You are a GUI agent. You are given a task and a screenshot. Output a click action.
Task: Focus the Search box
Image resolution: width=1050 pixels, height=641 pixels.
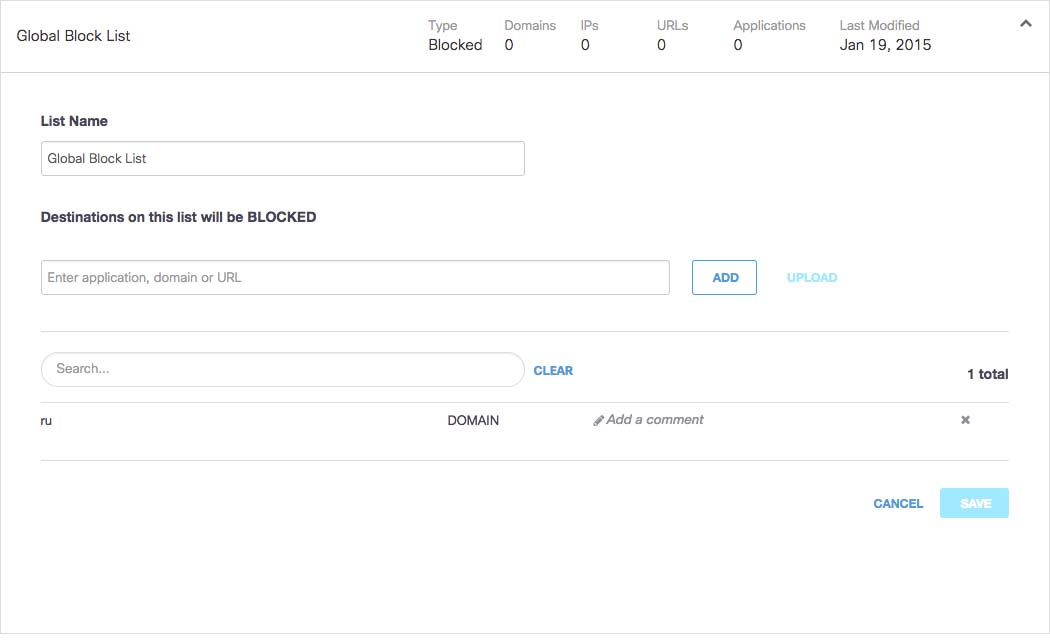(283, 370)
